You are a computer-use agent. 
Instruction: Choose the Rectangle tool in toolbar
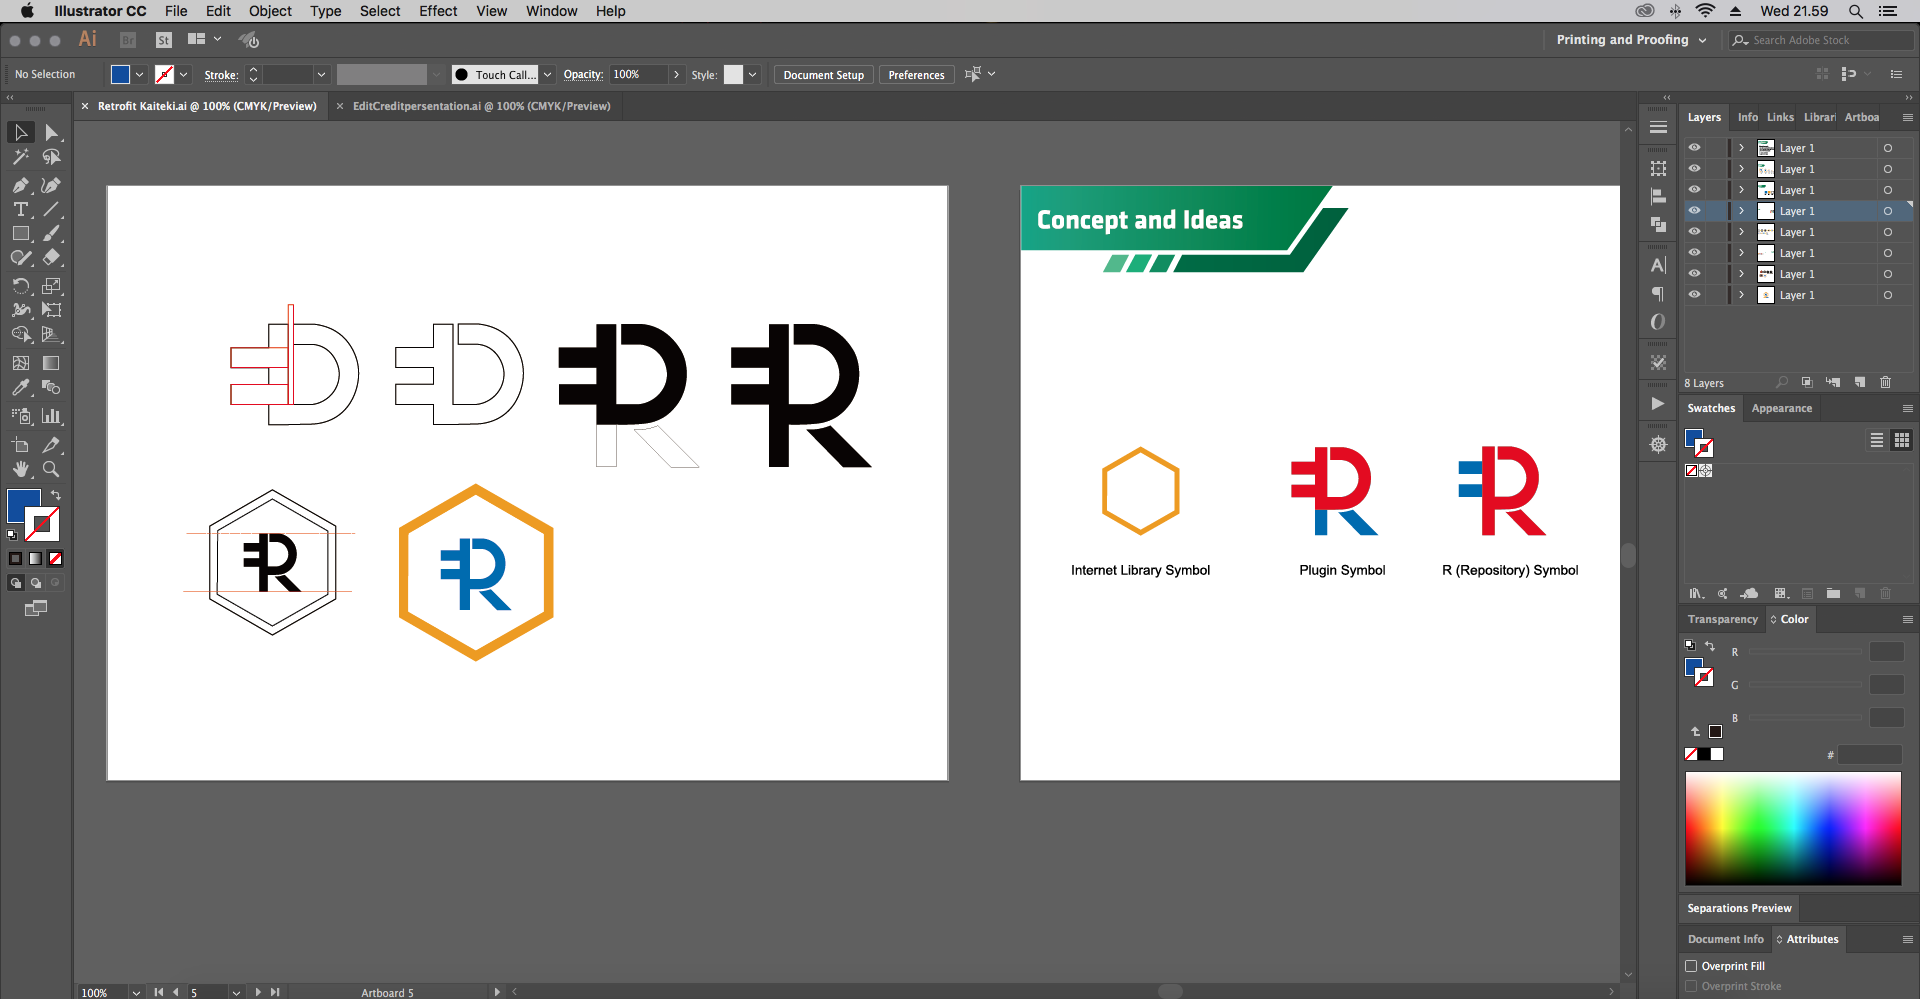coord(20,234)
